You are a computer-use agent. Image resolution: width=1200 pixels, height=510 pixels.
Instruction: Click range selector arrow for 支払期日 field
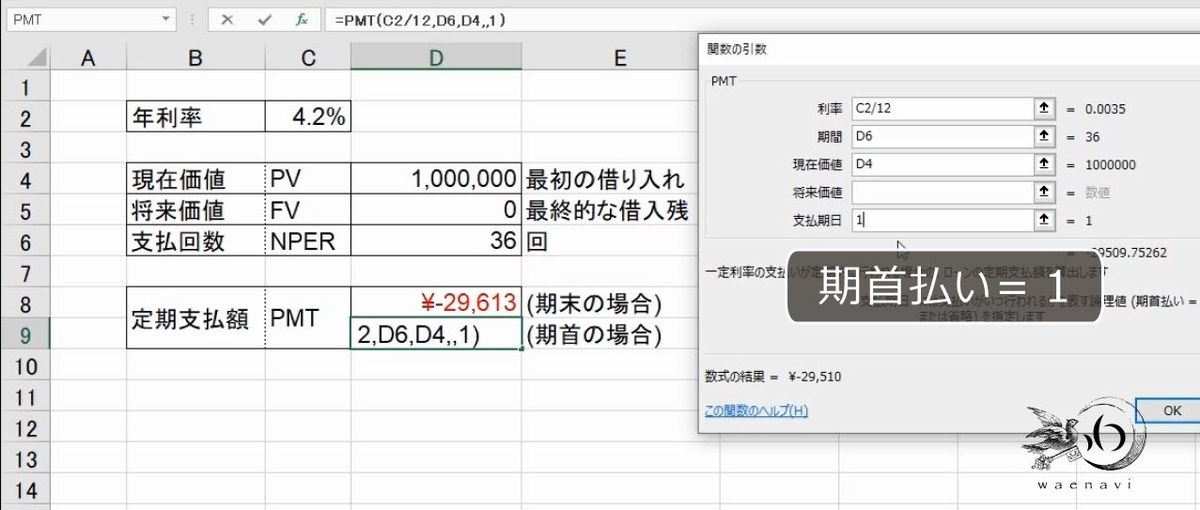tap(1044, 219)
